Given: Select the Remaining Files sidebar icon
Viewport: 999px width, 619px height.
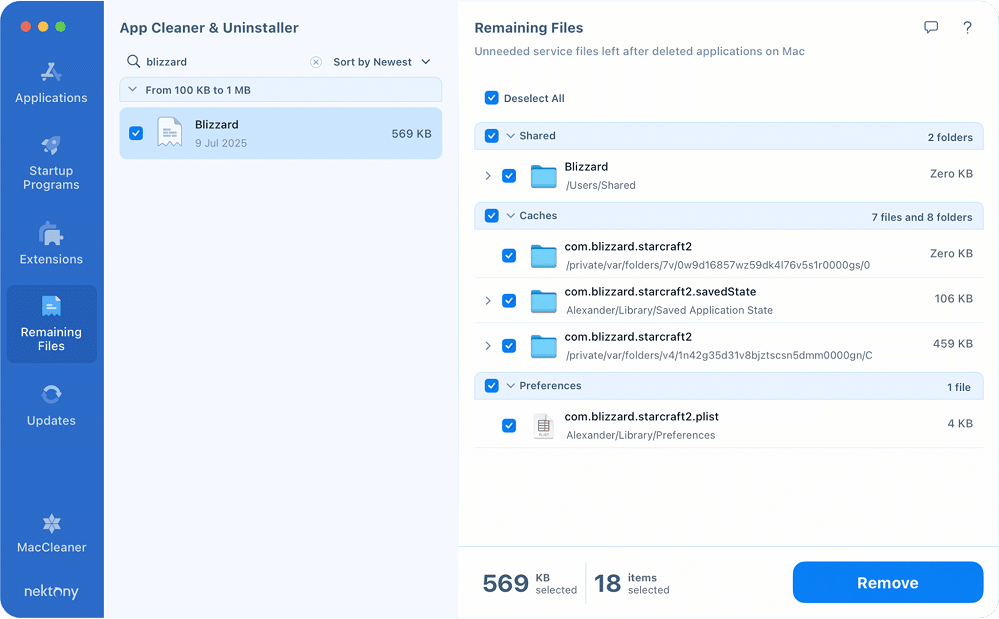Looking at the screenshot, I should click(x=51, y=306).
